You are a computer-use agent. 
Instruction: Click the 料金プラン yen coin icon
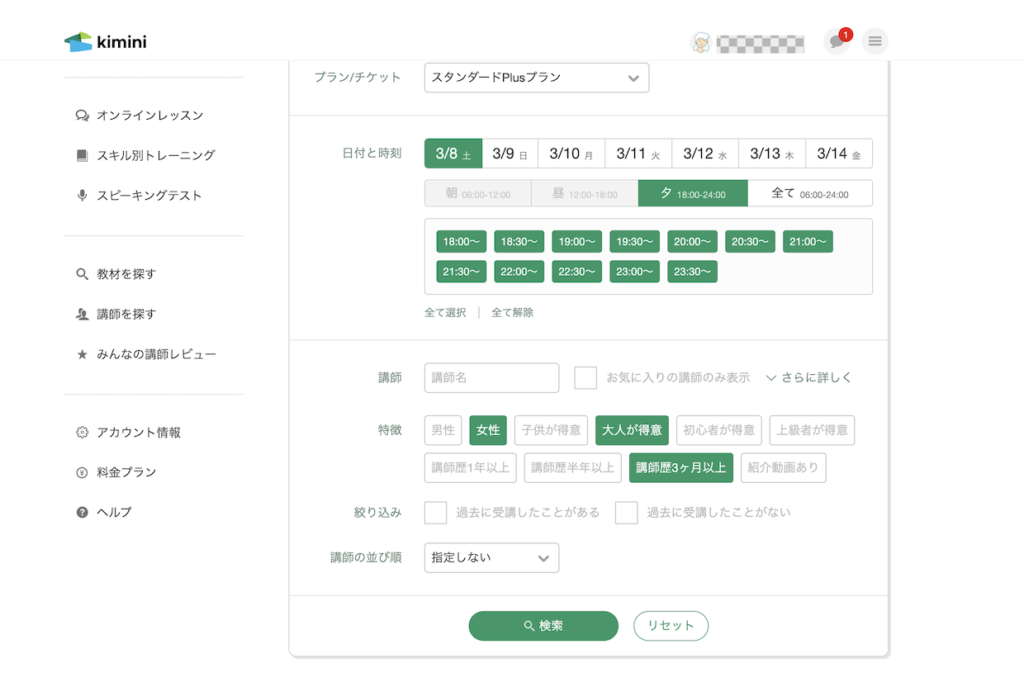pyautogui.click(x=82, y=473)
